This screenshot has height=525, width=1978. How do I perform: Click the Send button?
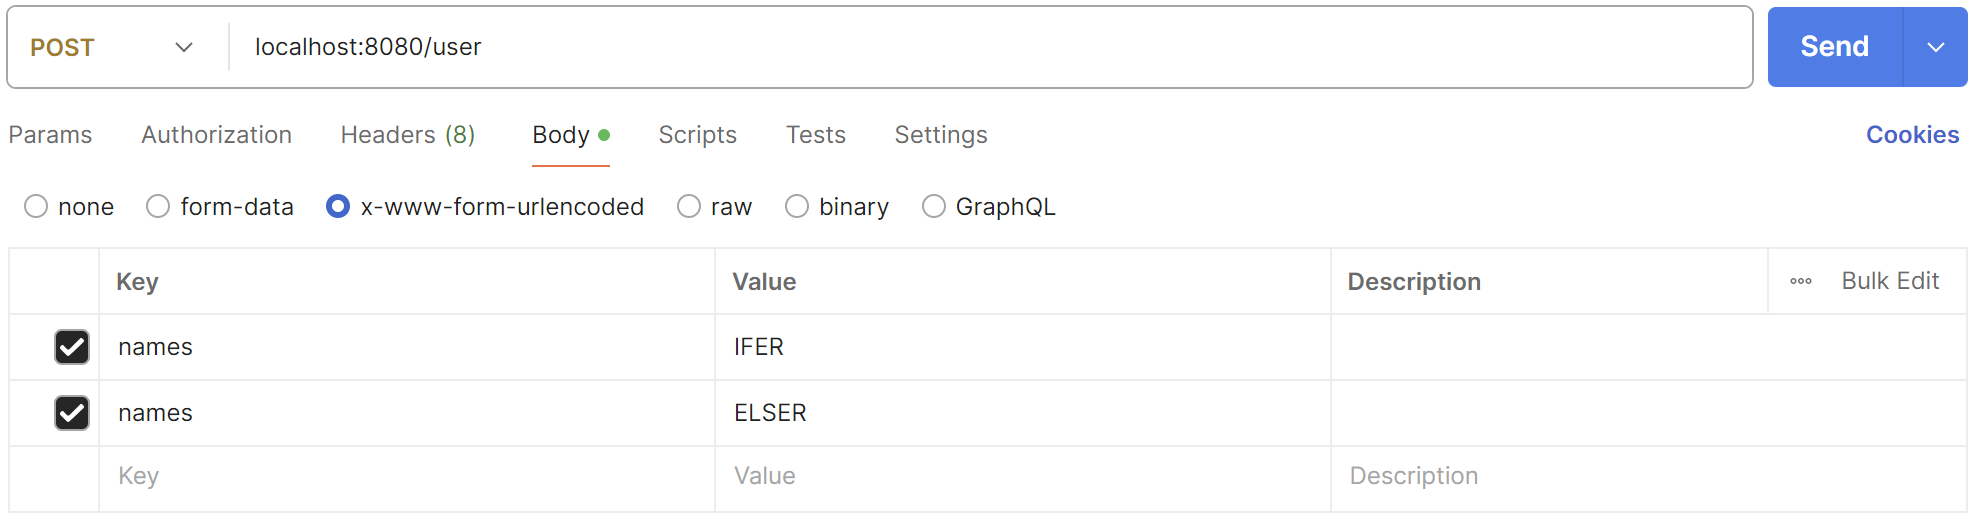click(x=1833, y=48)
